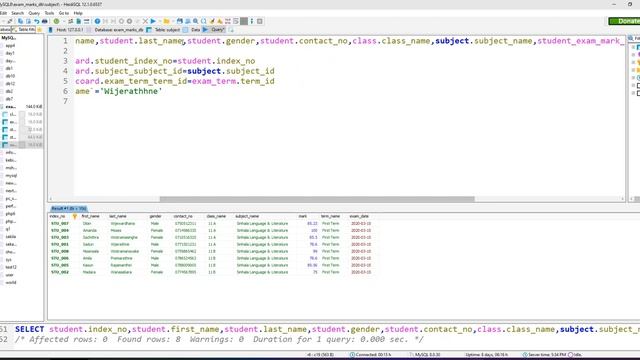
Task: Select the user database in the tree
Action: coord(9,275)
